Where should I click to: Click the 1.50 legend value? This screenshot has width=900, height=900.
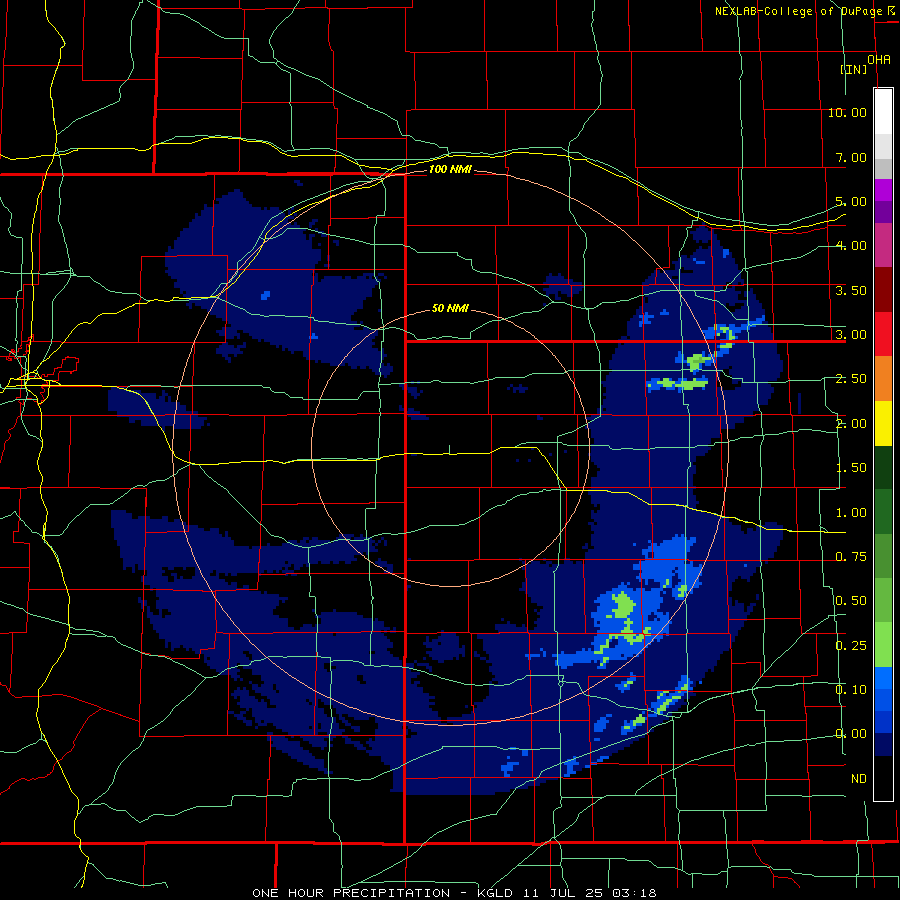851,468
